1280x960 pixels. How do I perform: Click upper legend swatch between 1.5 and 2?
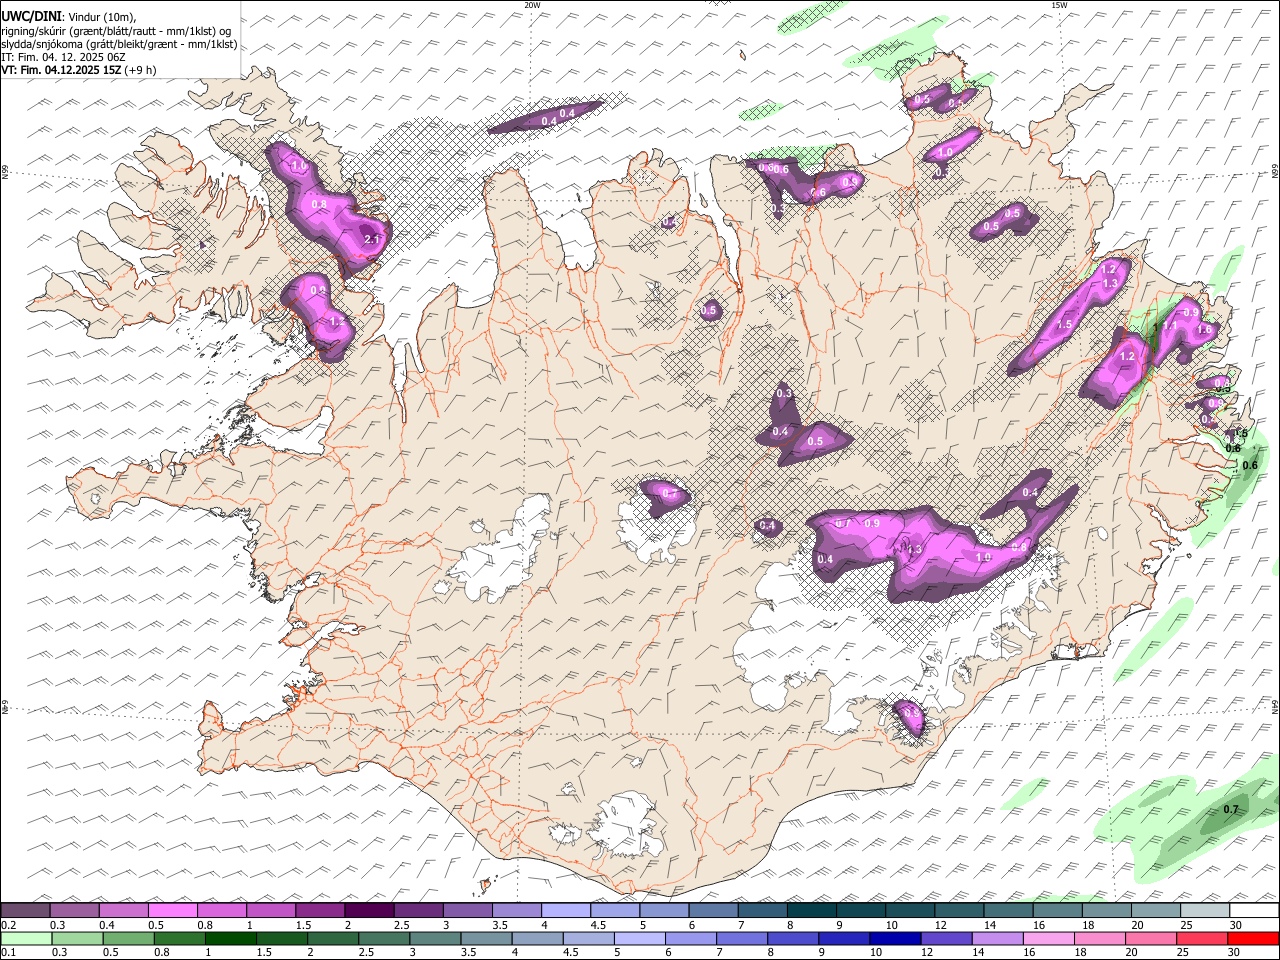319,910
